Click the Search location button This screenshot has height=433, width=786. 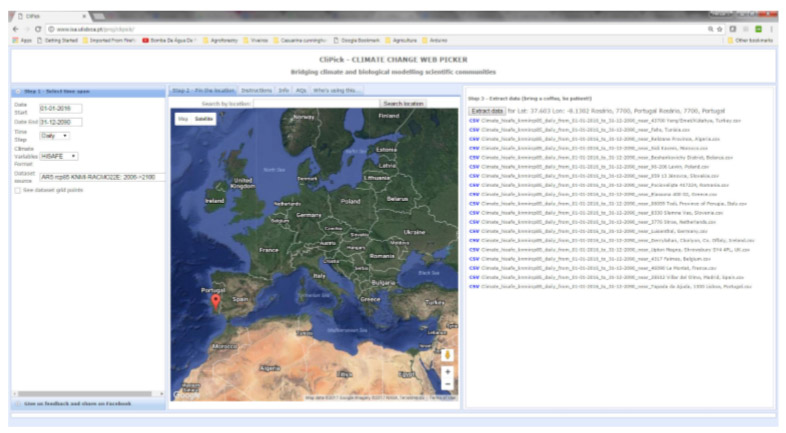pyautogui.click(x=403, y=103)
